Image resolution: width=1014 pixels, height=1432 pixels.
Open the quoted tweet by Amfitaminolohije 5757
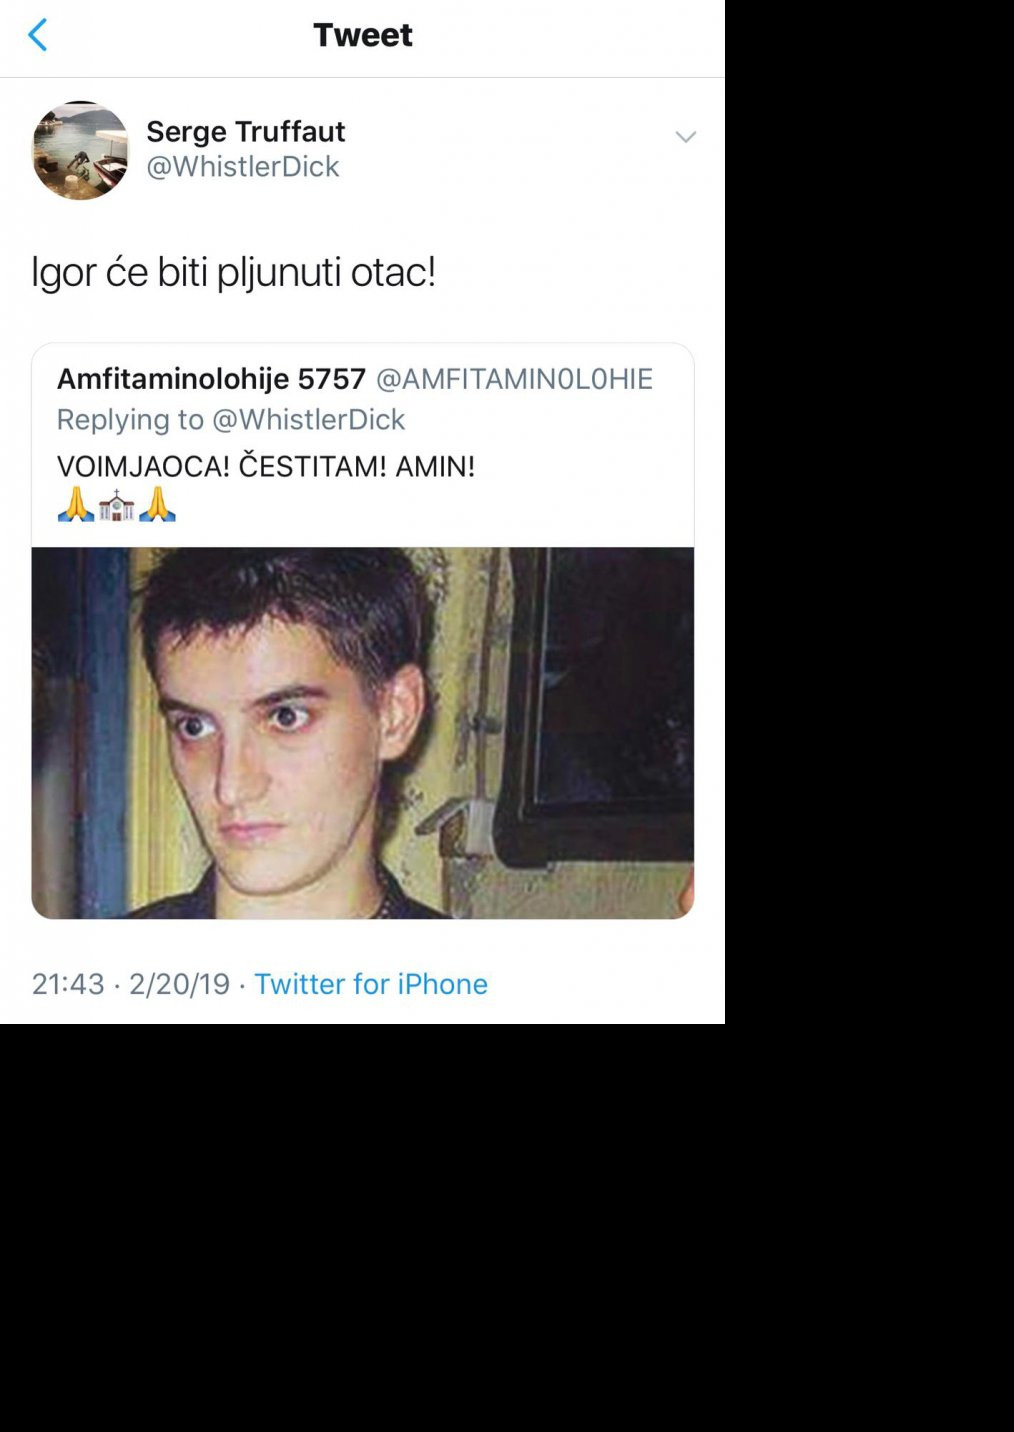(363, 631)
